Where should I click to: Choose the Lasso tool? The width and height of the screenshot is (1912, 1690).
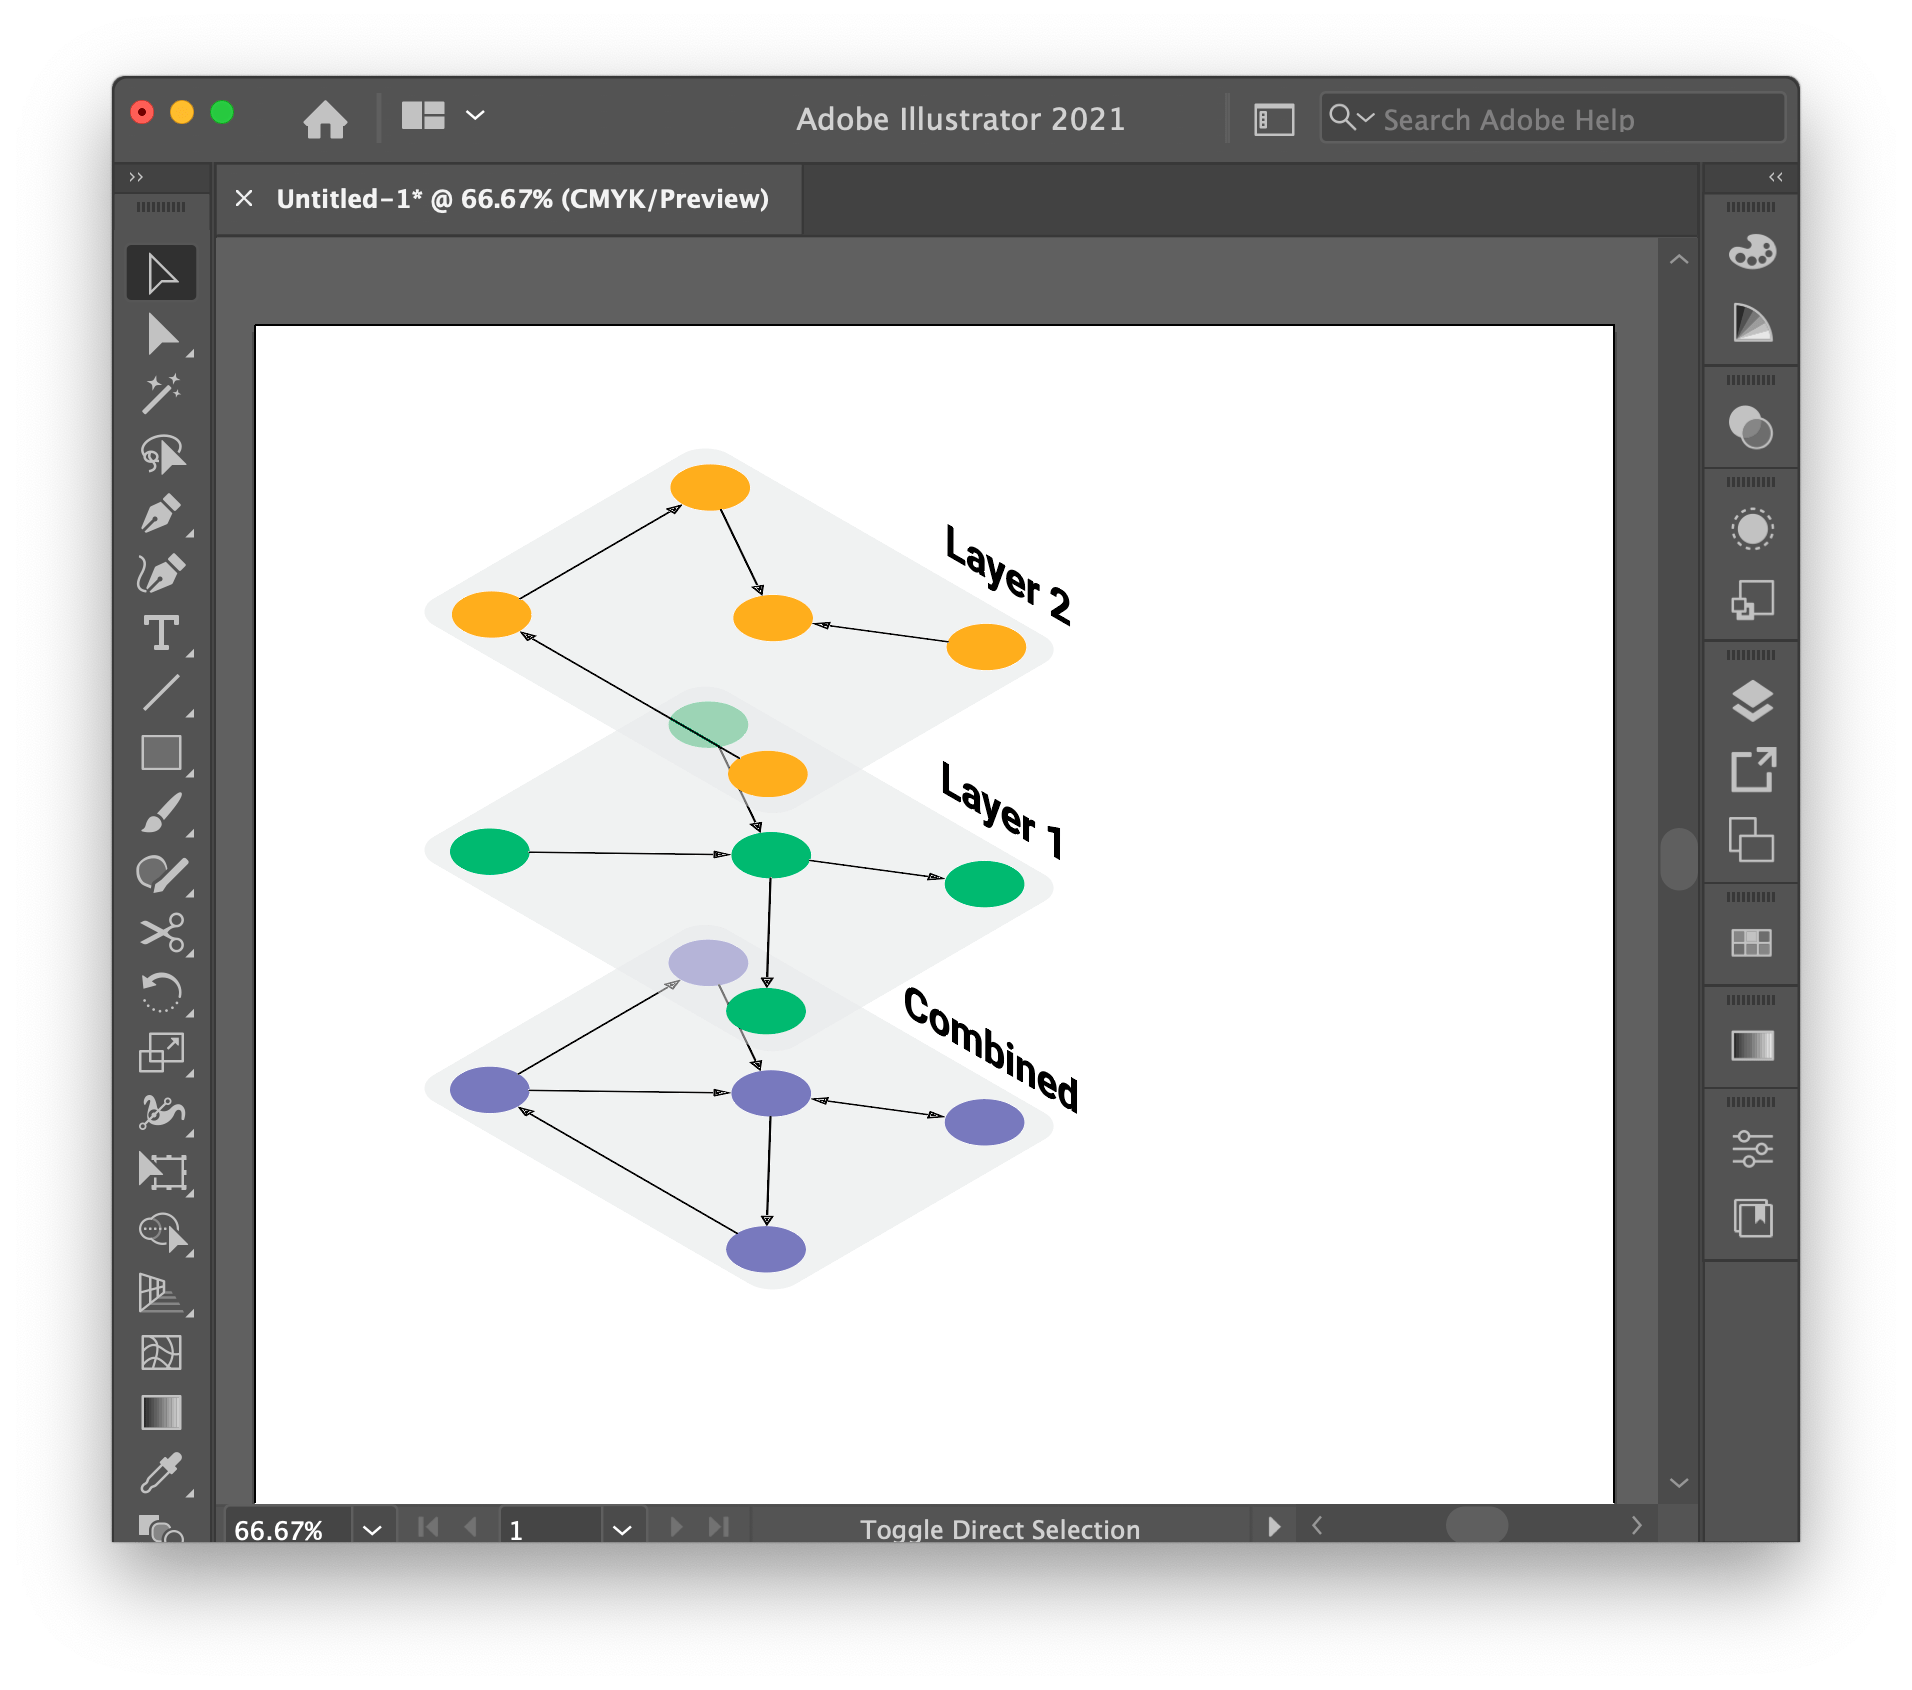161,454
